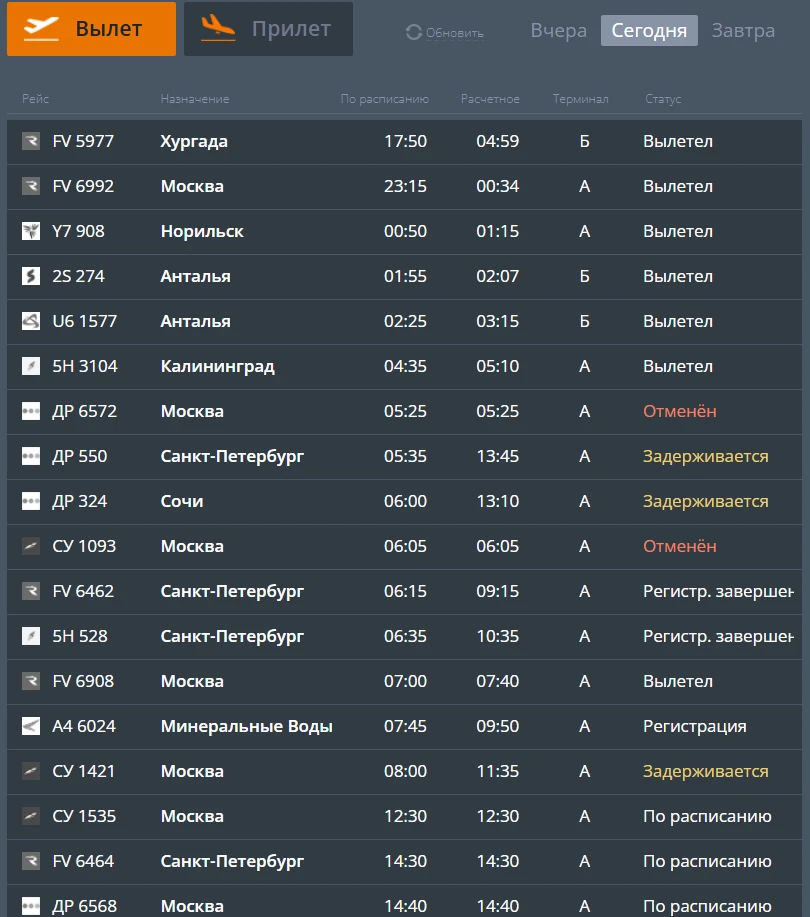Click estimated time 04:59 for FV 5977
Image resolution: width=810 pixels, height=917 pixels.
click(x=498, y=142)
